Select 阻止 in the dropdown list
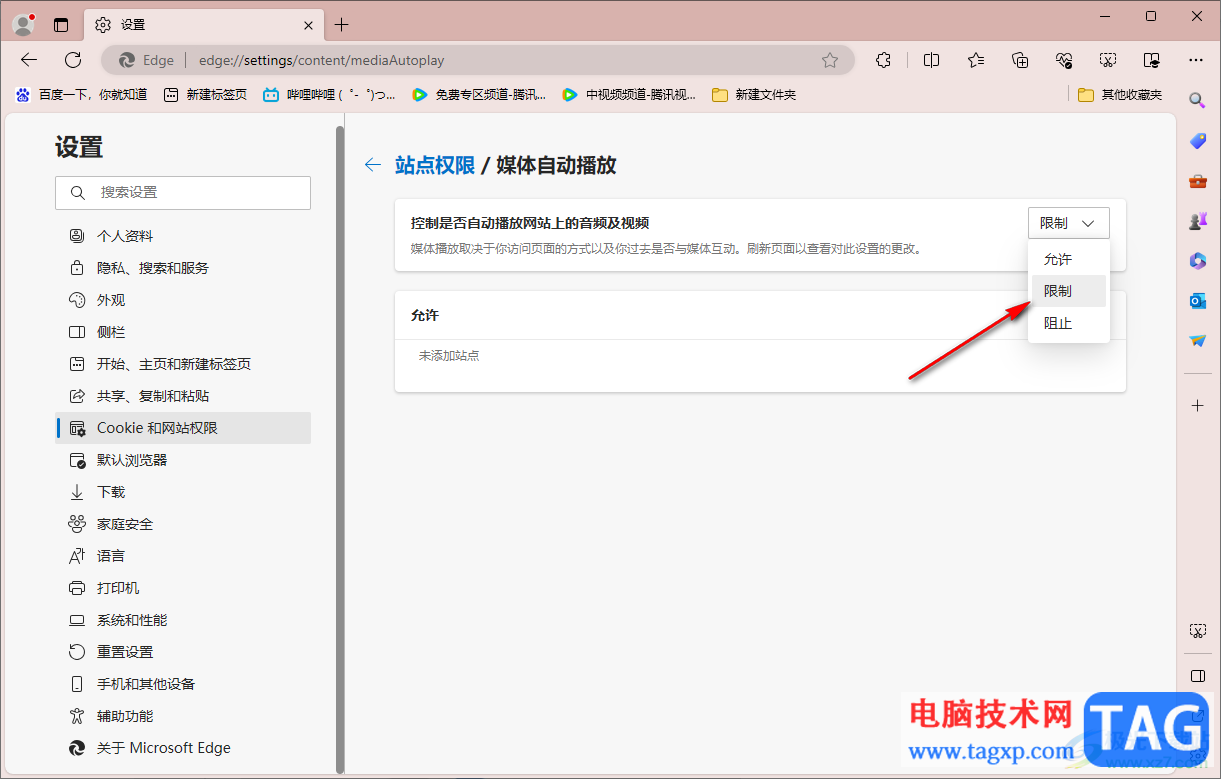Viewport: 1221px width, 779px height. pyautogui.click(x=1068, y=323)
